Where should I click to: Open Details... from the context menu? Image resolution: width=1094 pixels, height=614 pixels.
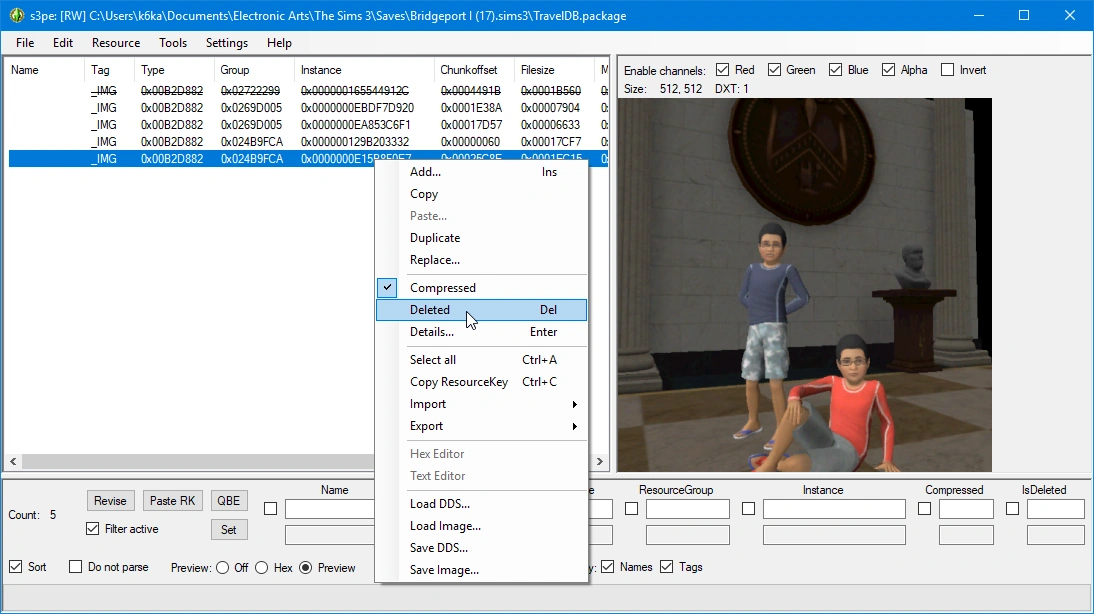(x=481, y=332)
